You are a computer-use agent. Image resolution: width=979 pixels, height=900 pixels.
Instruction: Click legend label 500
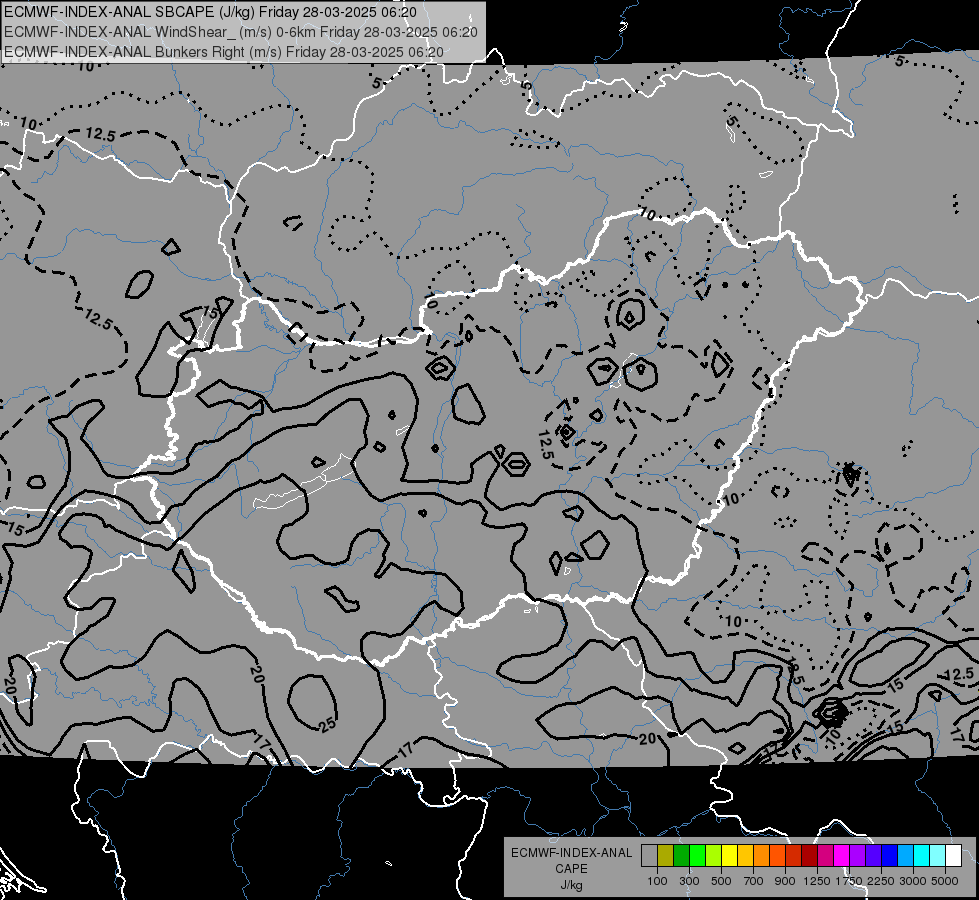tap(721, 881)
